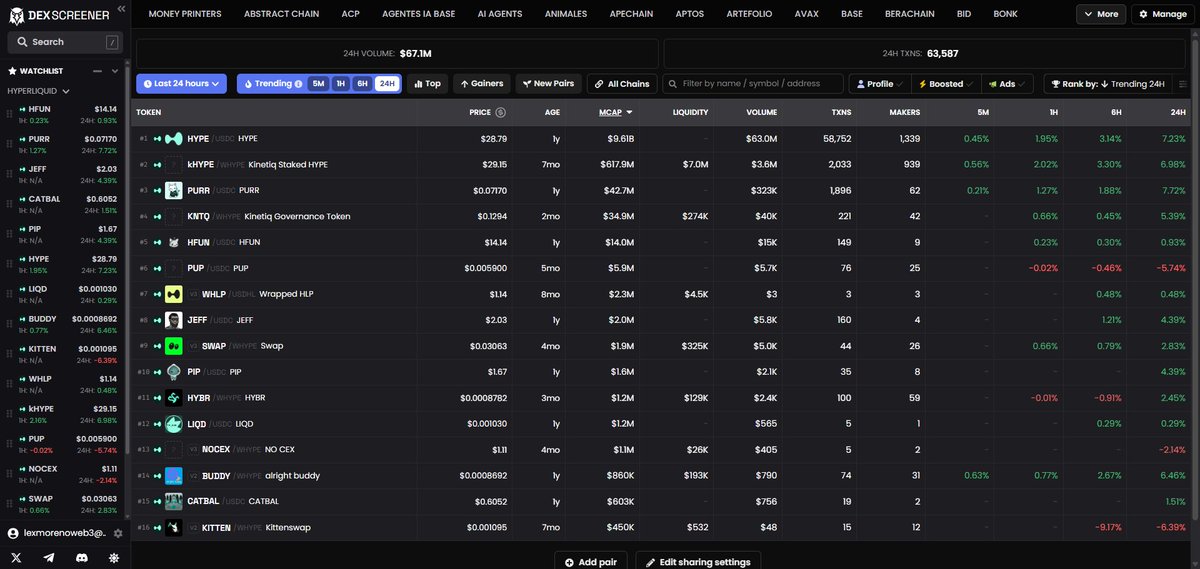Viewport: 1200px width, 569px height.
Task: Toggle the price currency icon in PRICE header
Action: pyautogui.click(x=501, y=112)
